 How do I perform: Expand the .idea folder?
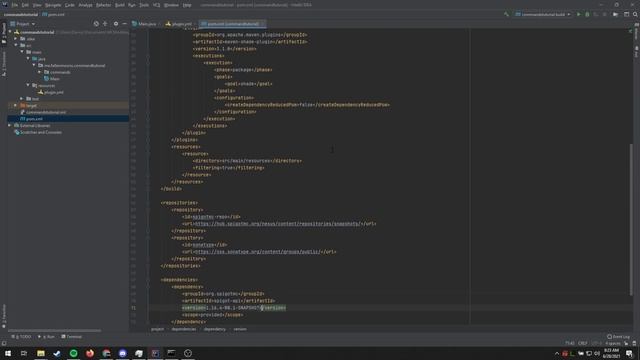(16, 39)
